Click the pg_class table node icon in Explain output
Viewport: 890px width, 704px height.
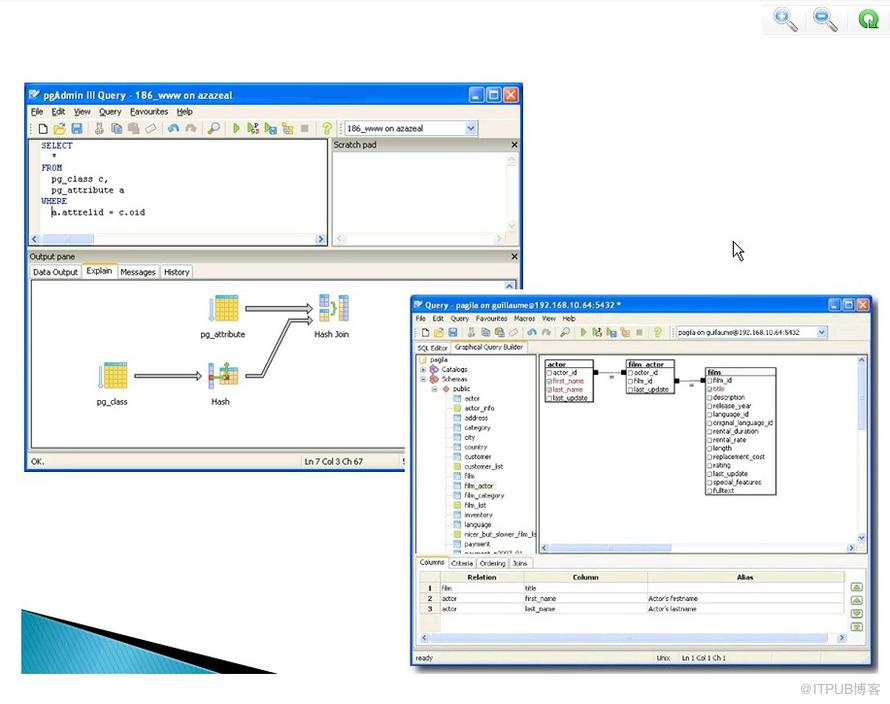[112, 375]
